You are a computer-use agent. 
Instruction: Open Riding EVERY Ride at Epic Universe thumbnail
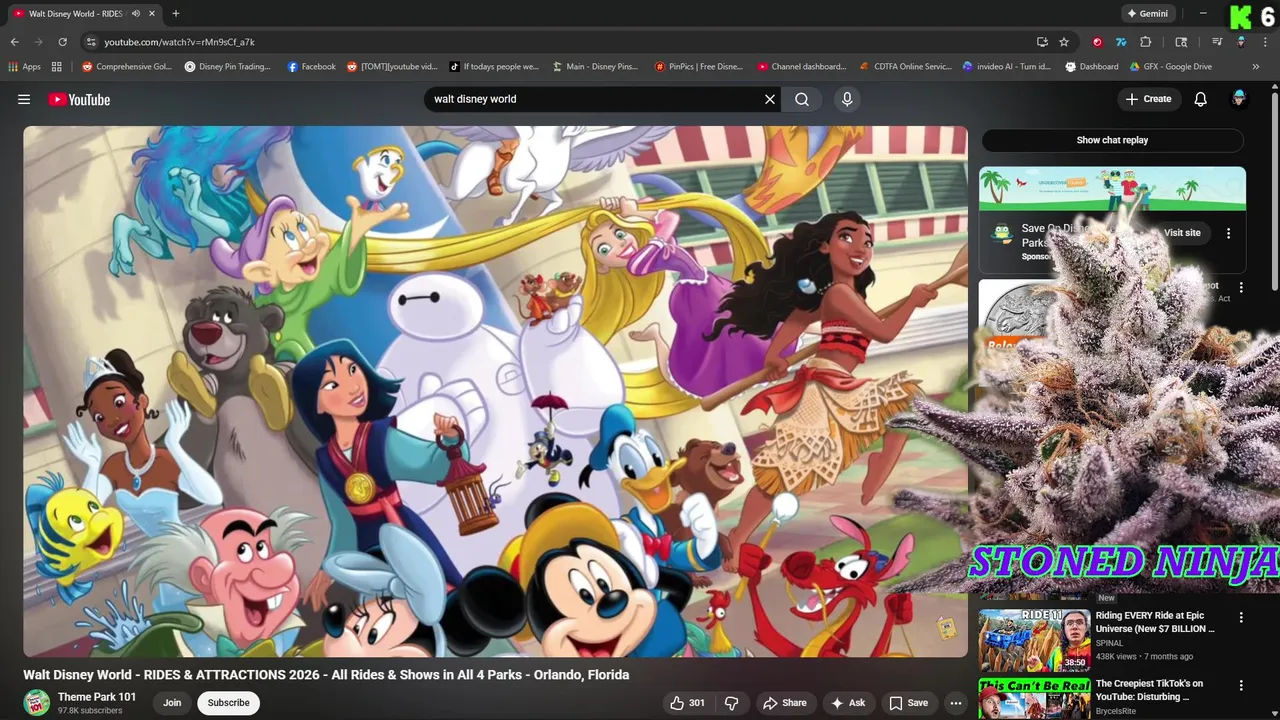click(1034, 639)
